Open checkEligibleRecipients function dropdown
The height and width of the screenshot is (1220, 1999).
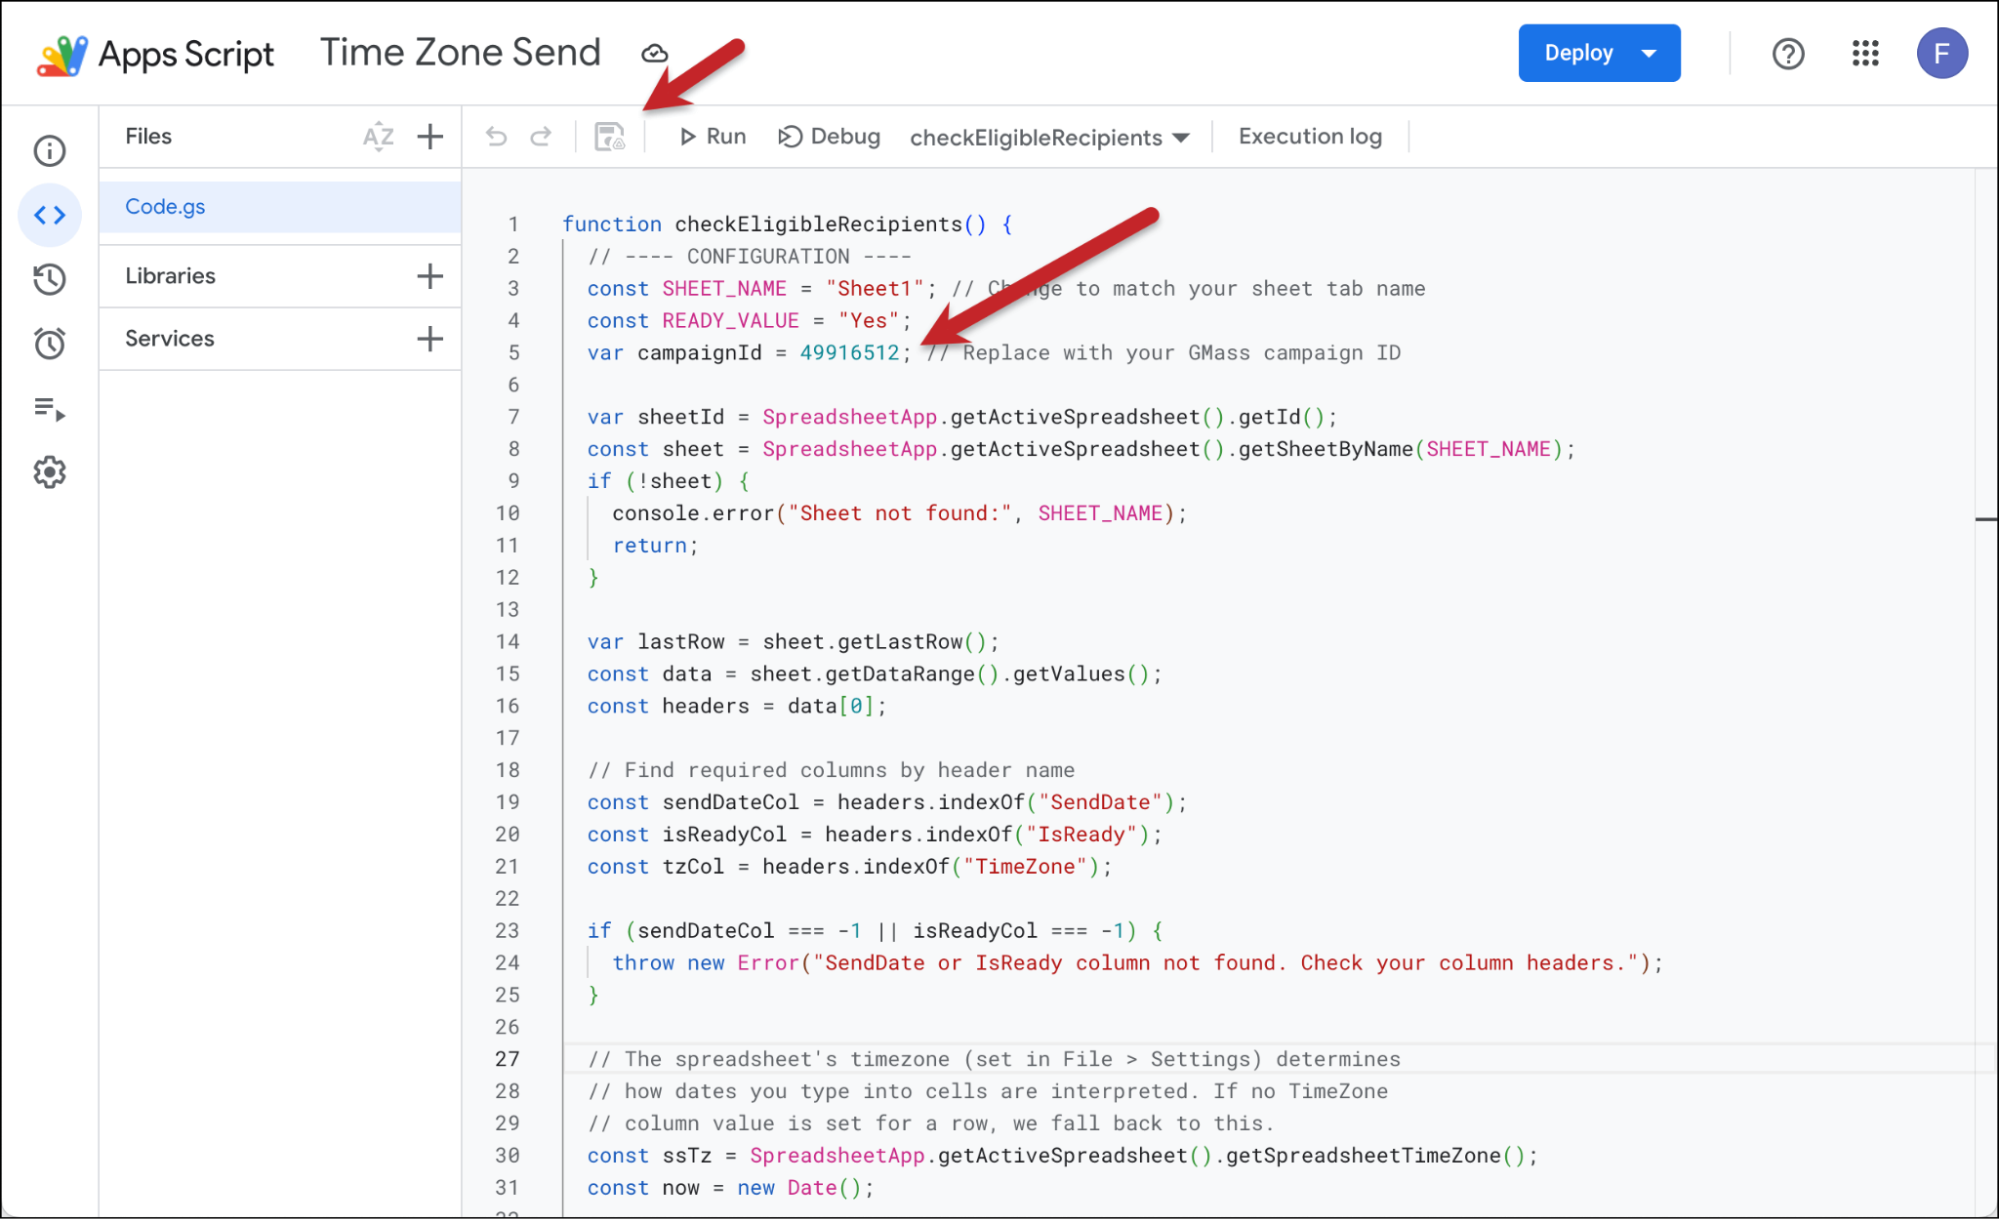click(x=1049, y=137)
